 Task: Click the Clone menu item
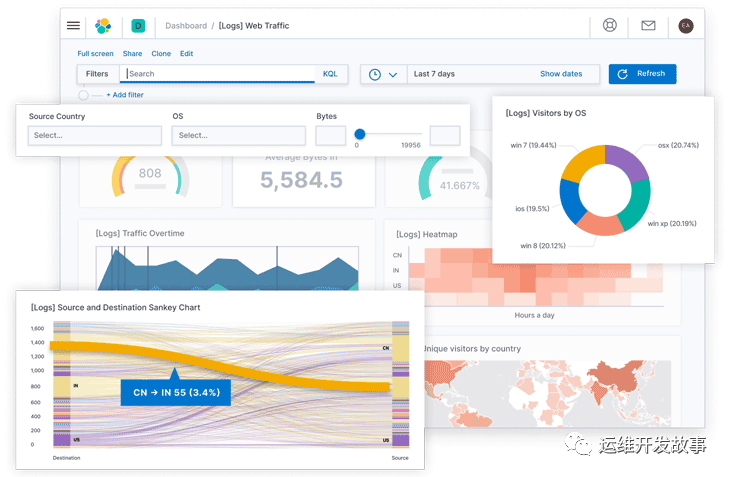pos(161,54)
